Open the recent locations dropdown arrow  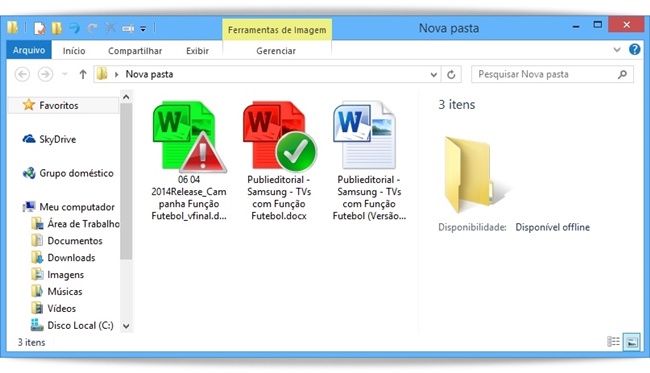pyautogui.click(x=65, y=74)
